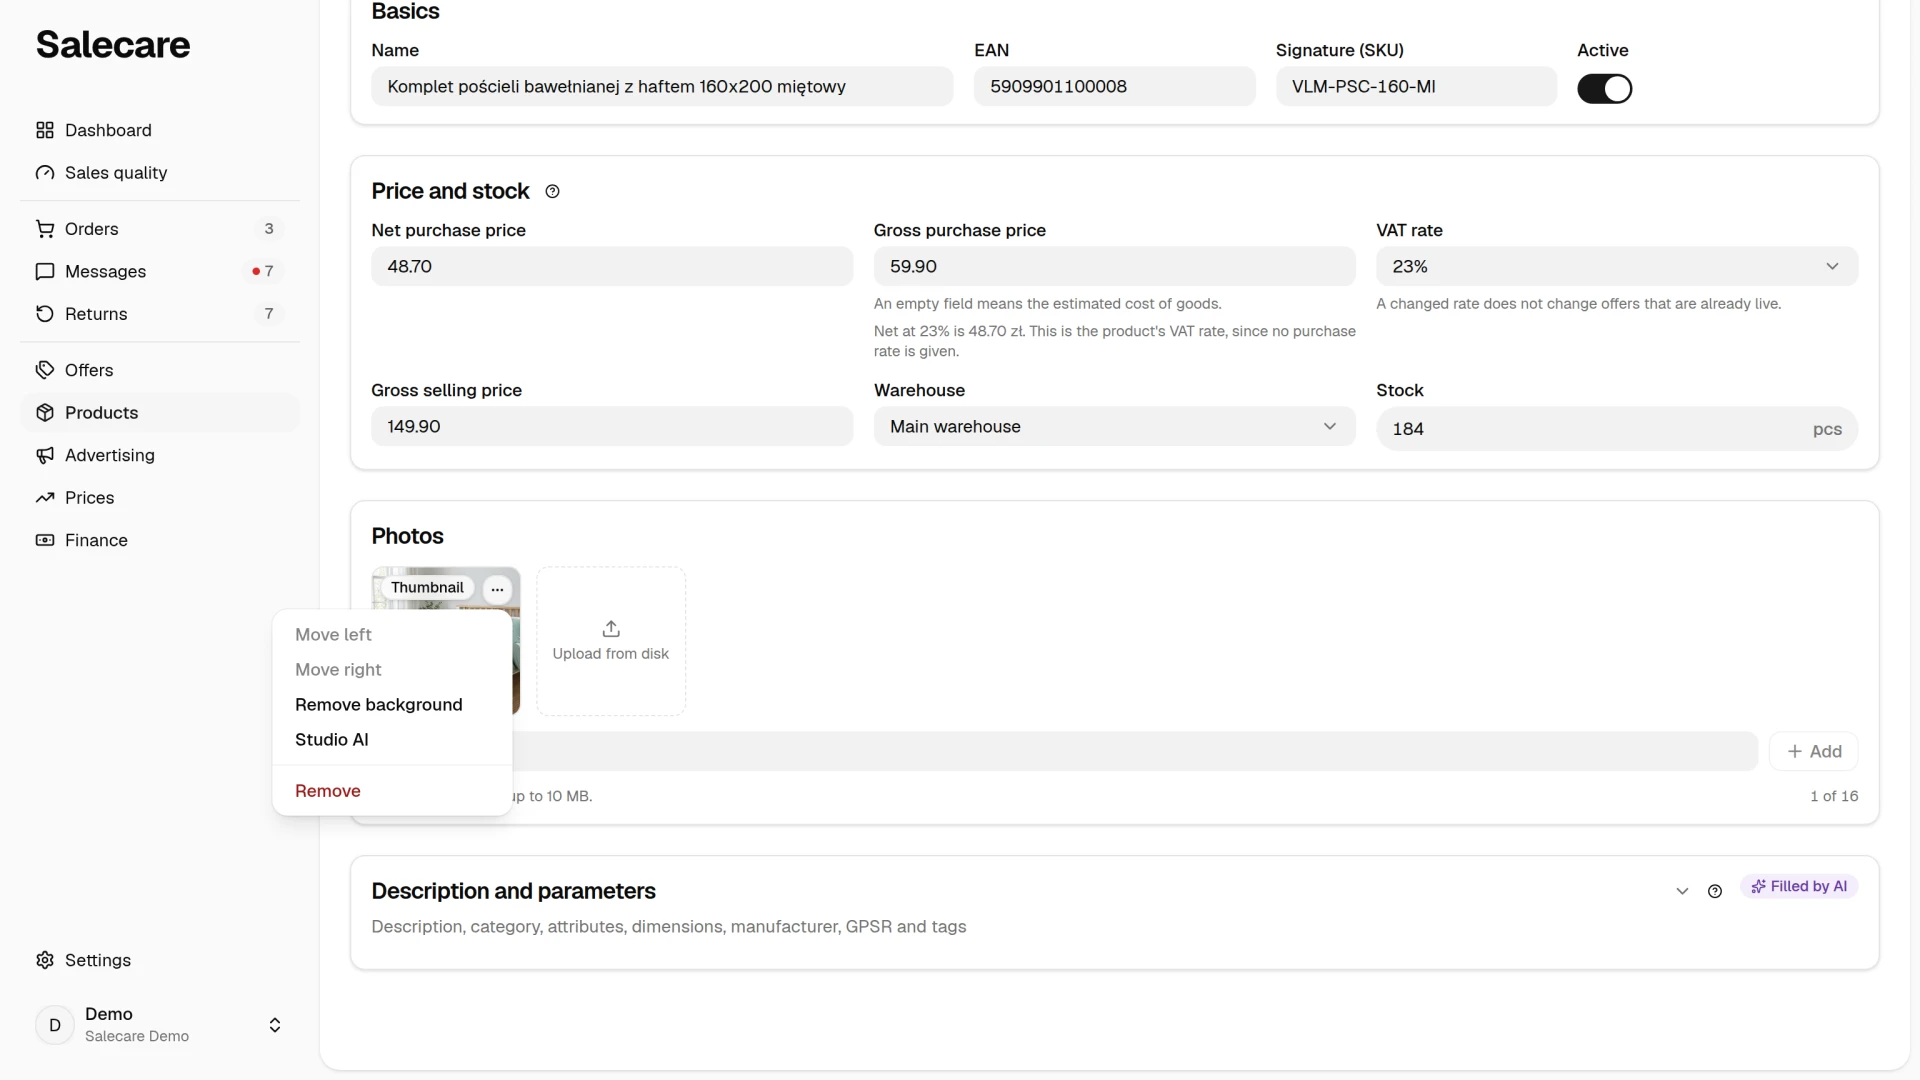Select Studio AI in photo menu
The image size is (1920, 1080).
[x=332, y=740]
